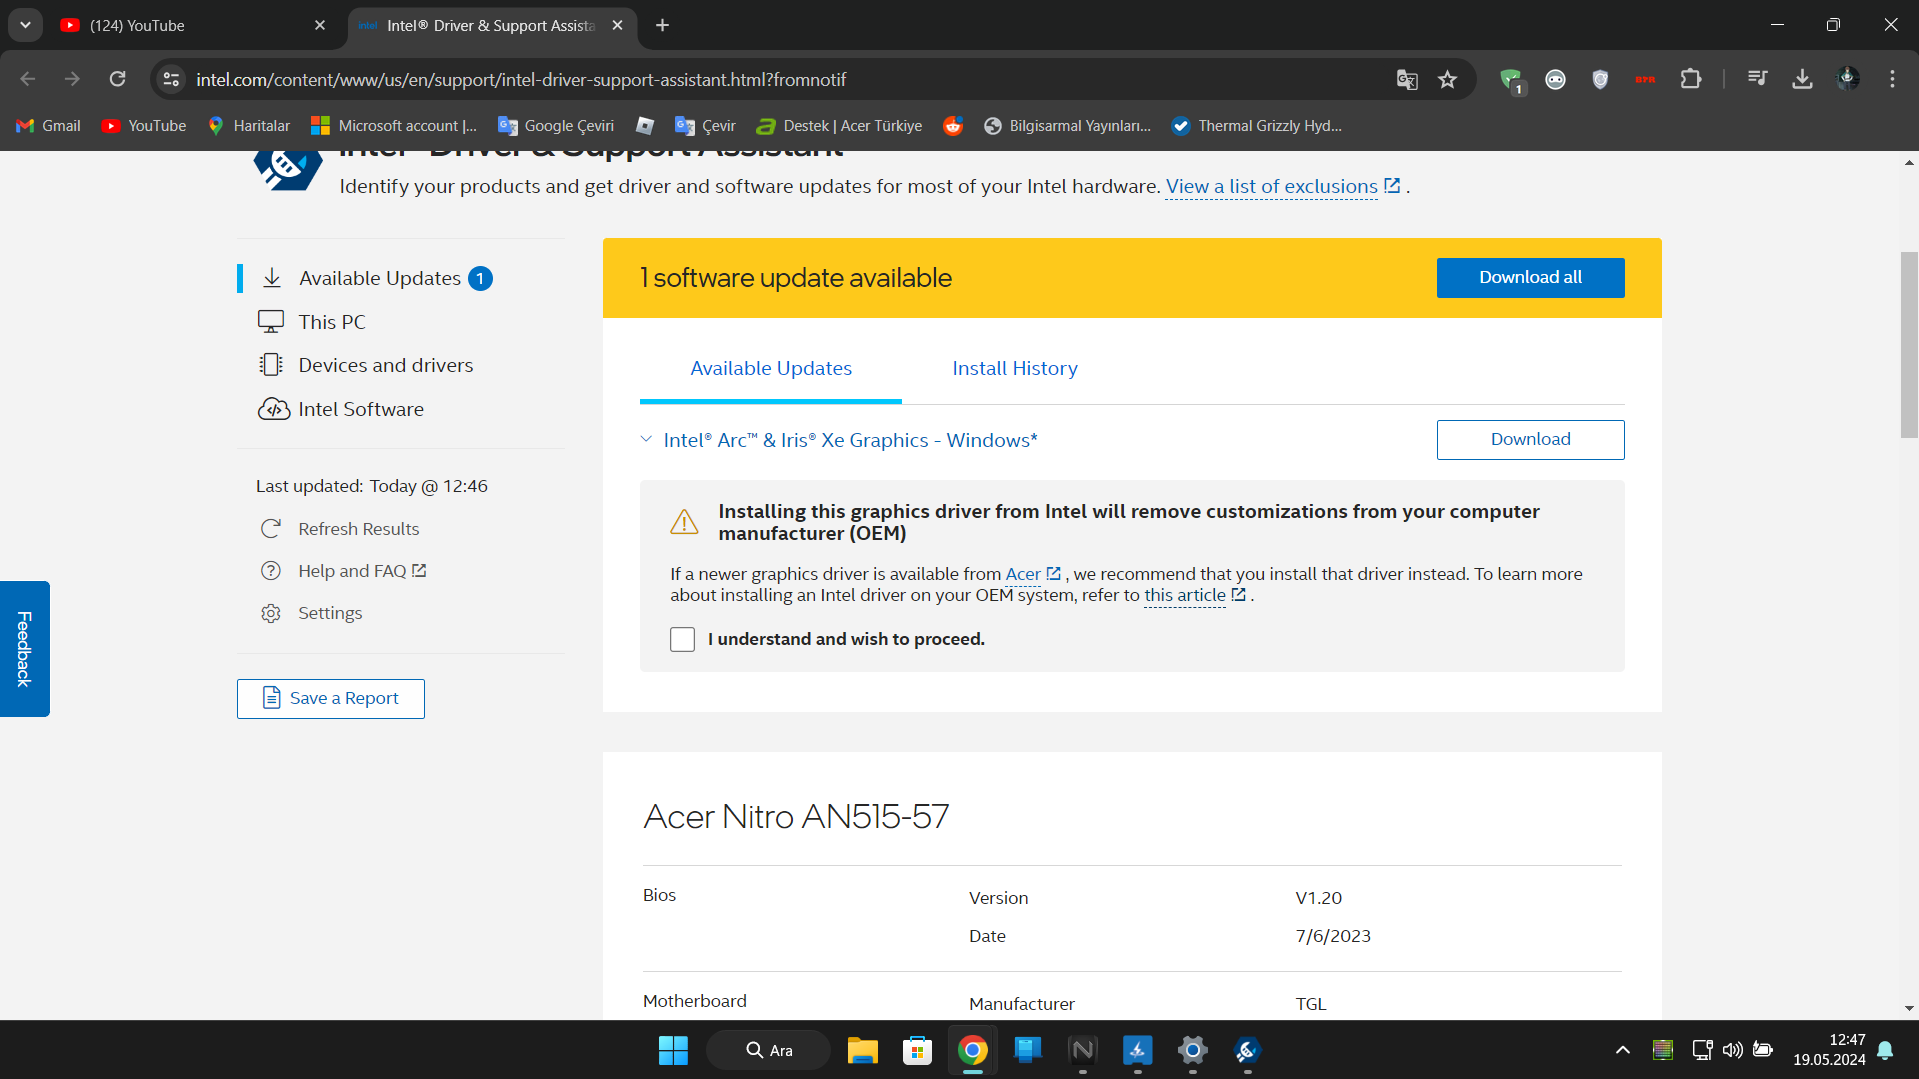
Task: Open the volume control in system tray
Action: [1732, 1050]
